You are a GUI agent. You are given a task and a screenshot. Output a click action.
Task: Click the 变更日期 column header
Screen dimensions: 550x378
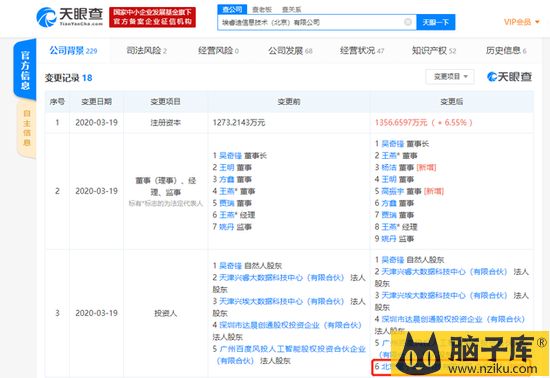pos(96,102)
